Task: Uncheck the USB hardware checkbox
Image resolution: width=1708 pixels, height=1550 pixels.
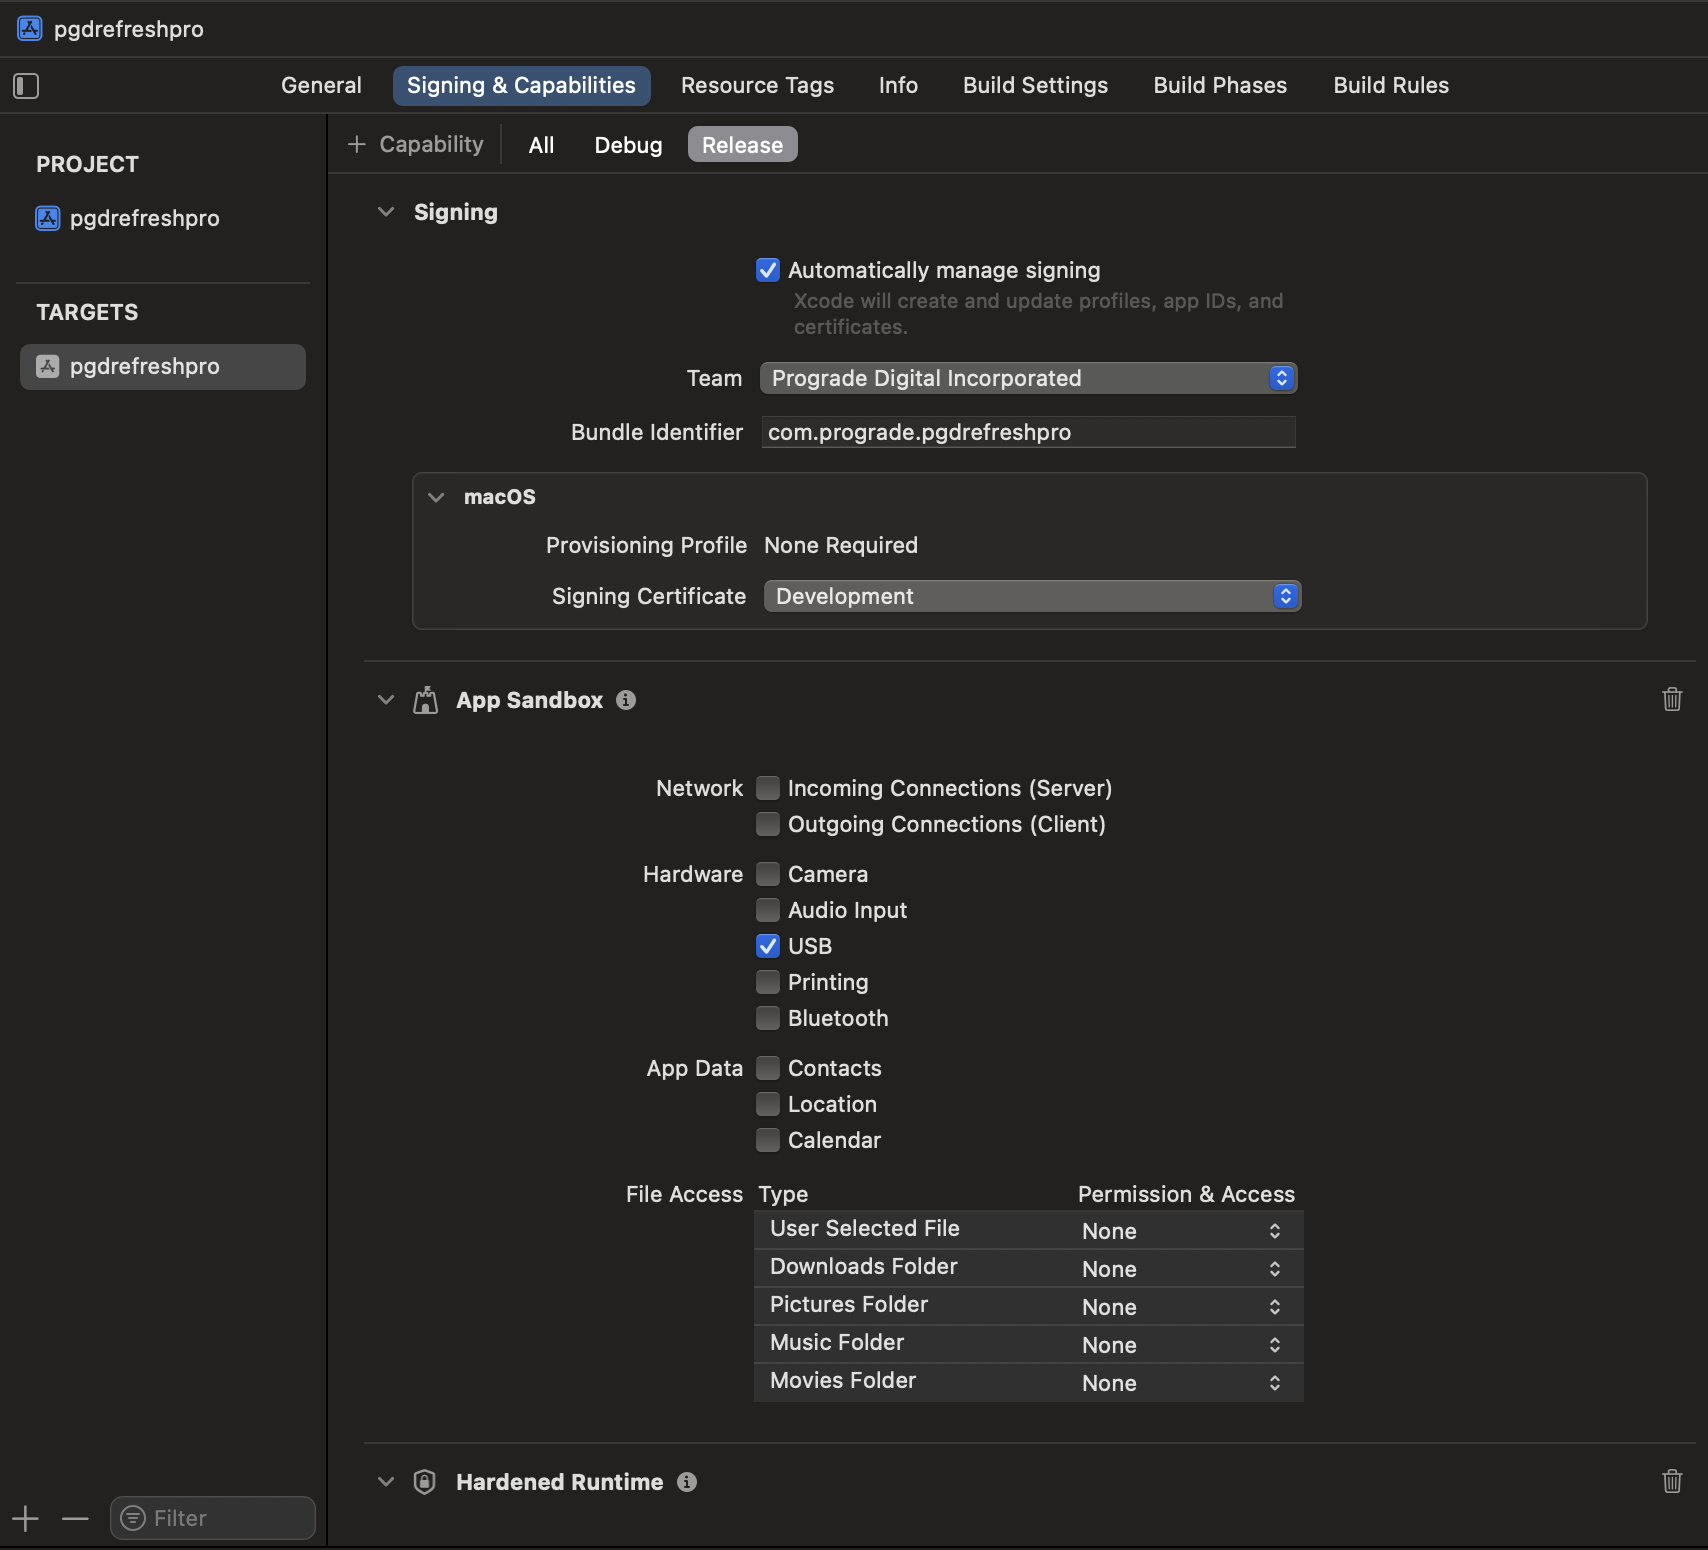Action: tap(768, 946)
